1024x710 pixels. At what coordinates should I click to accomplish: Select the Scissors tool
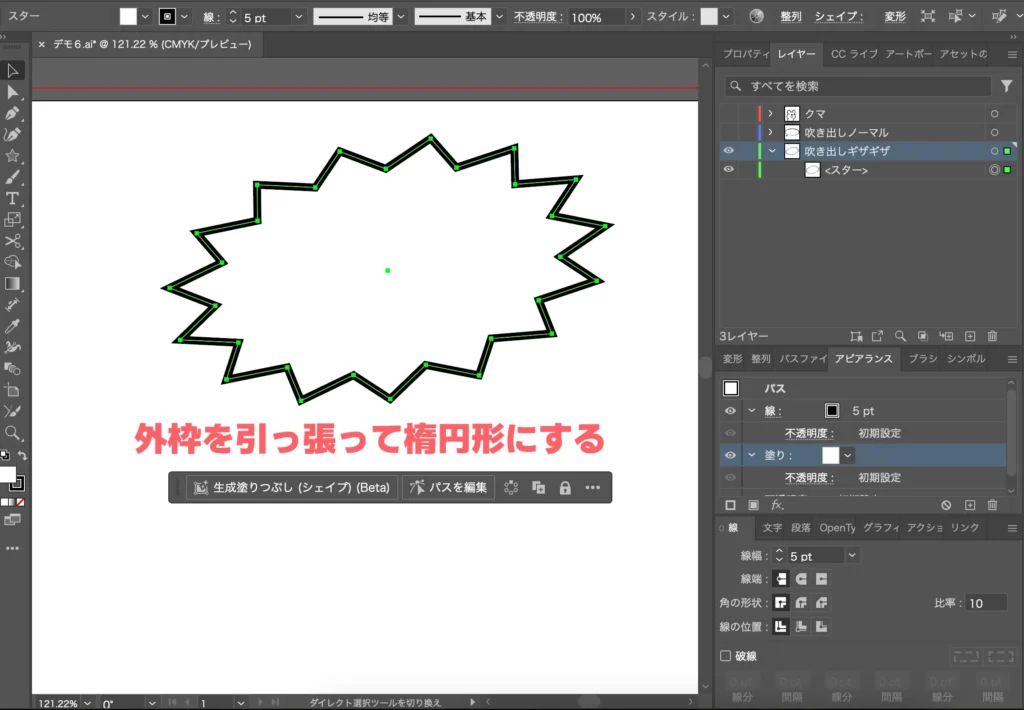click(13, 241)
